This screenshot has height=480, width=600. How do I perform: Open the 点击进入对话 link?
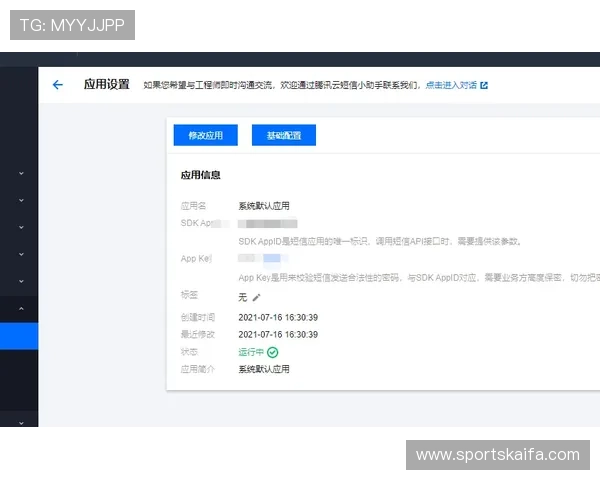click(x=451, y=85)
